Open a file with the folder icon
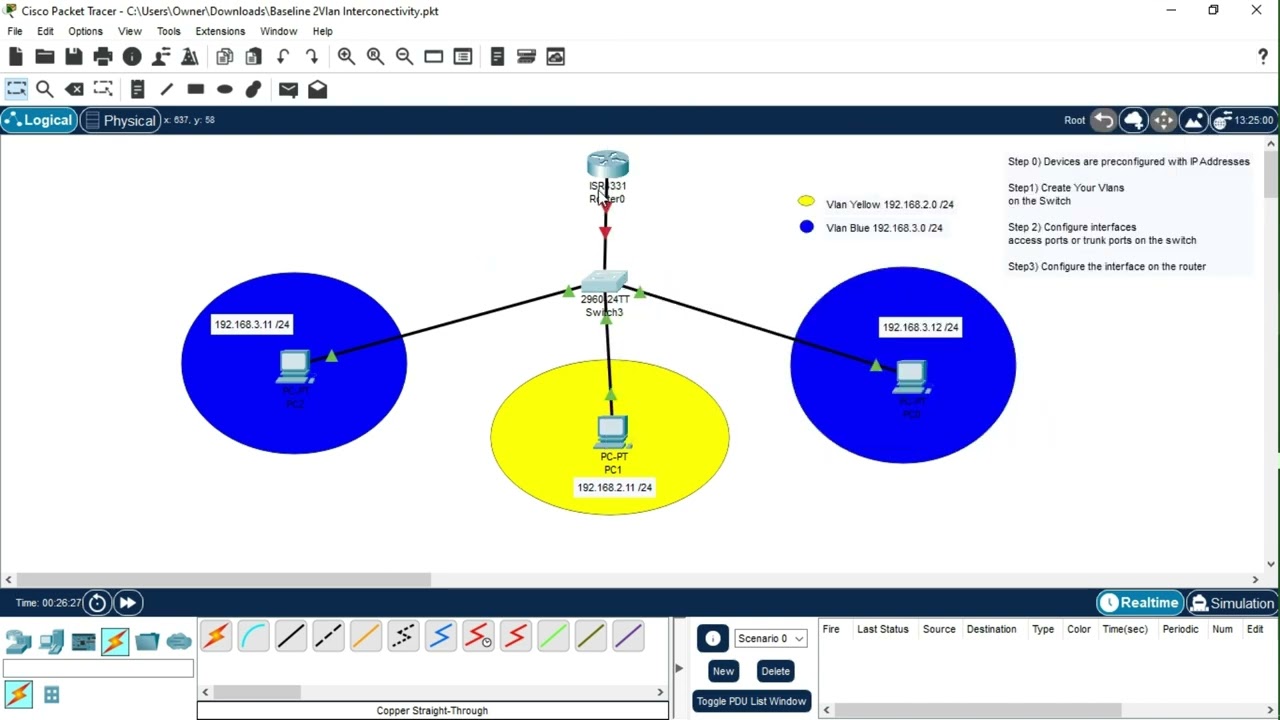 pyautogui.click(x=44, y=57)
